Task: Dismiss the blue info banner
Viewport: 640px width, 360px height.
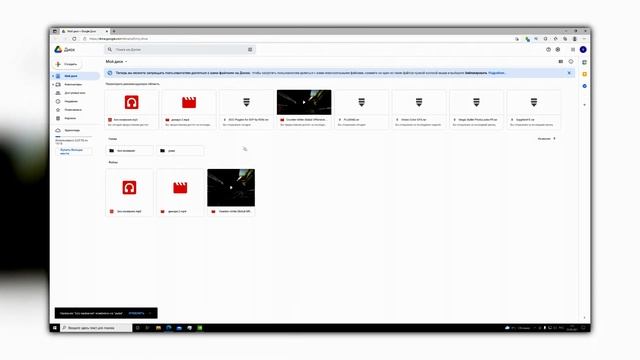Action: [569, 73]
